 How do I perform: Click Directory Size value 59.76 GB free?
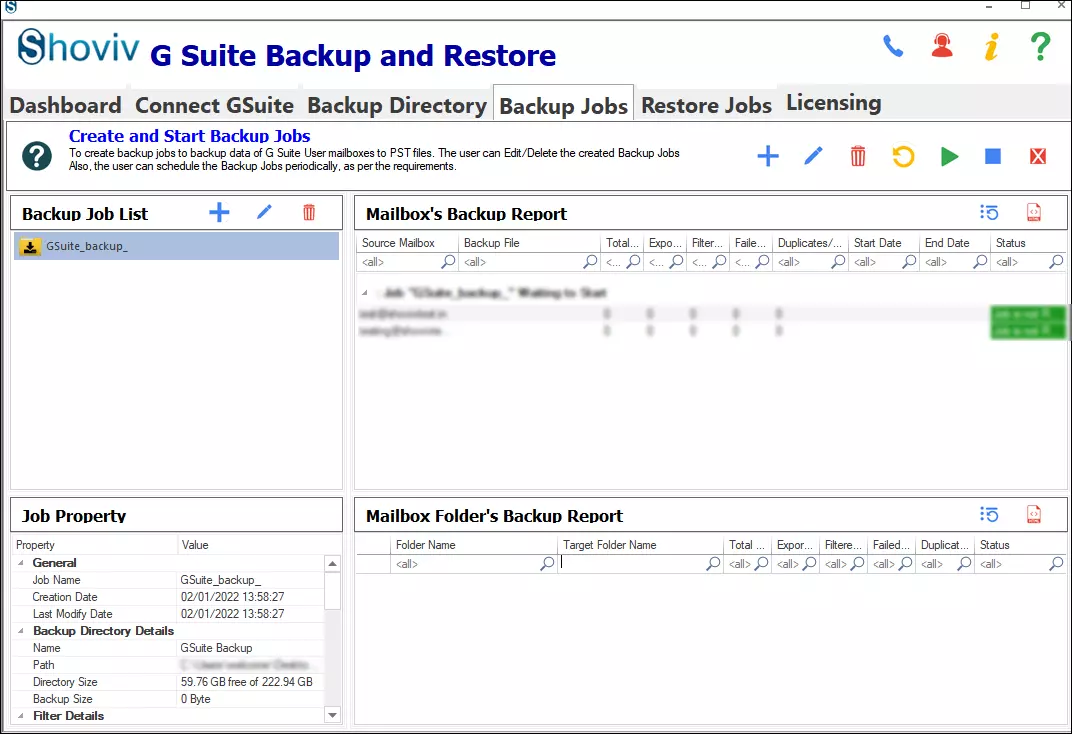247,681
